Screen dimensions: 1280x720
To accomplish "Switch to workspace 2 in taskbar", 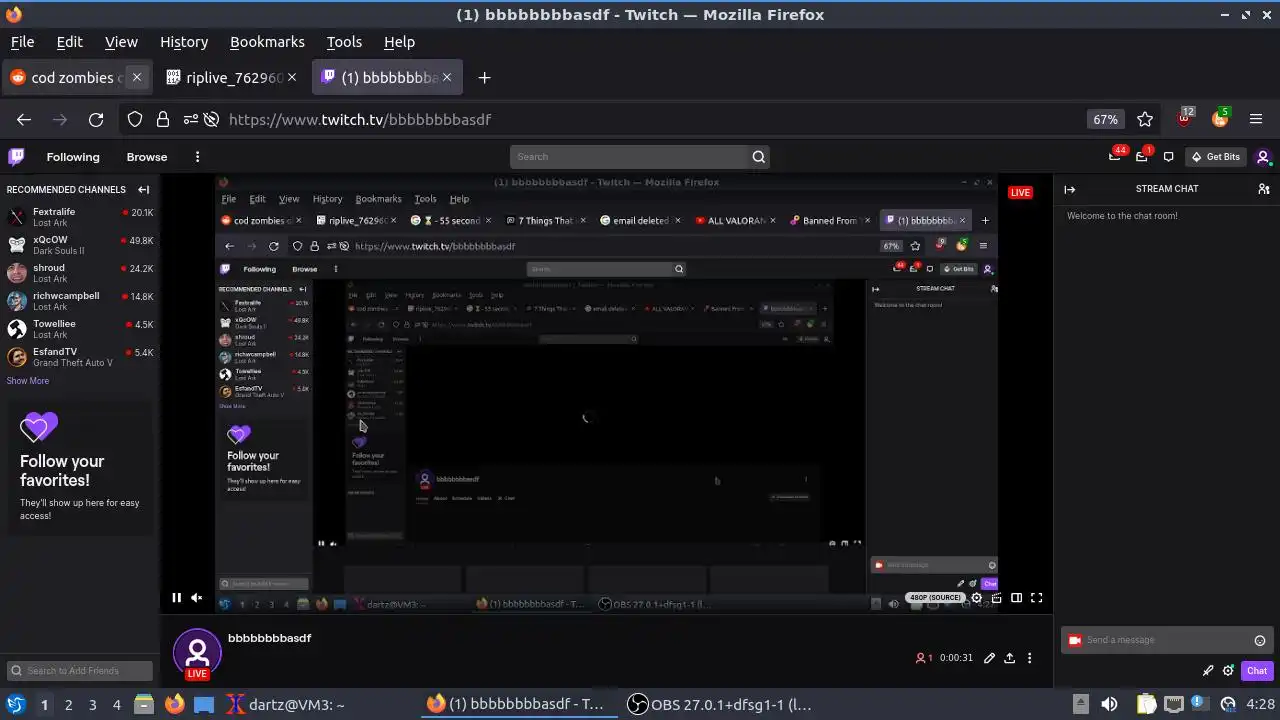I will pos(68,705).
